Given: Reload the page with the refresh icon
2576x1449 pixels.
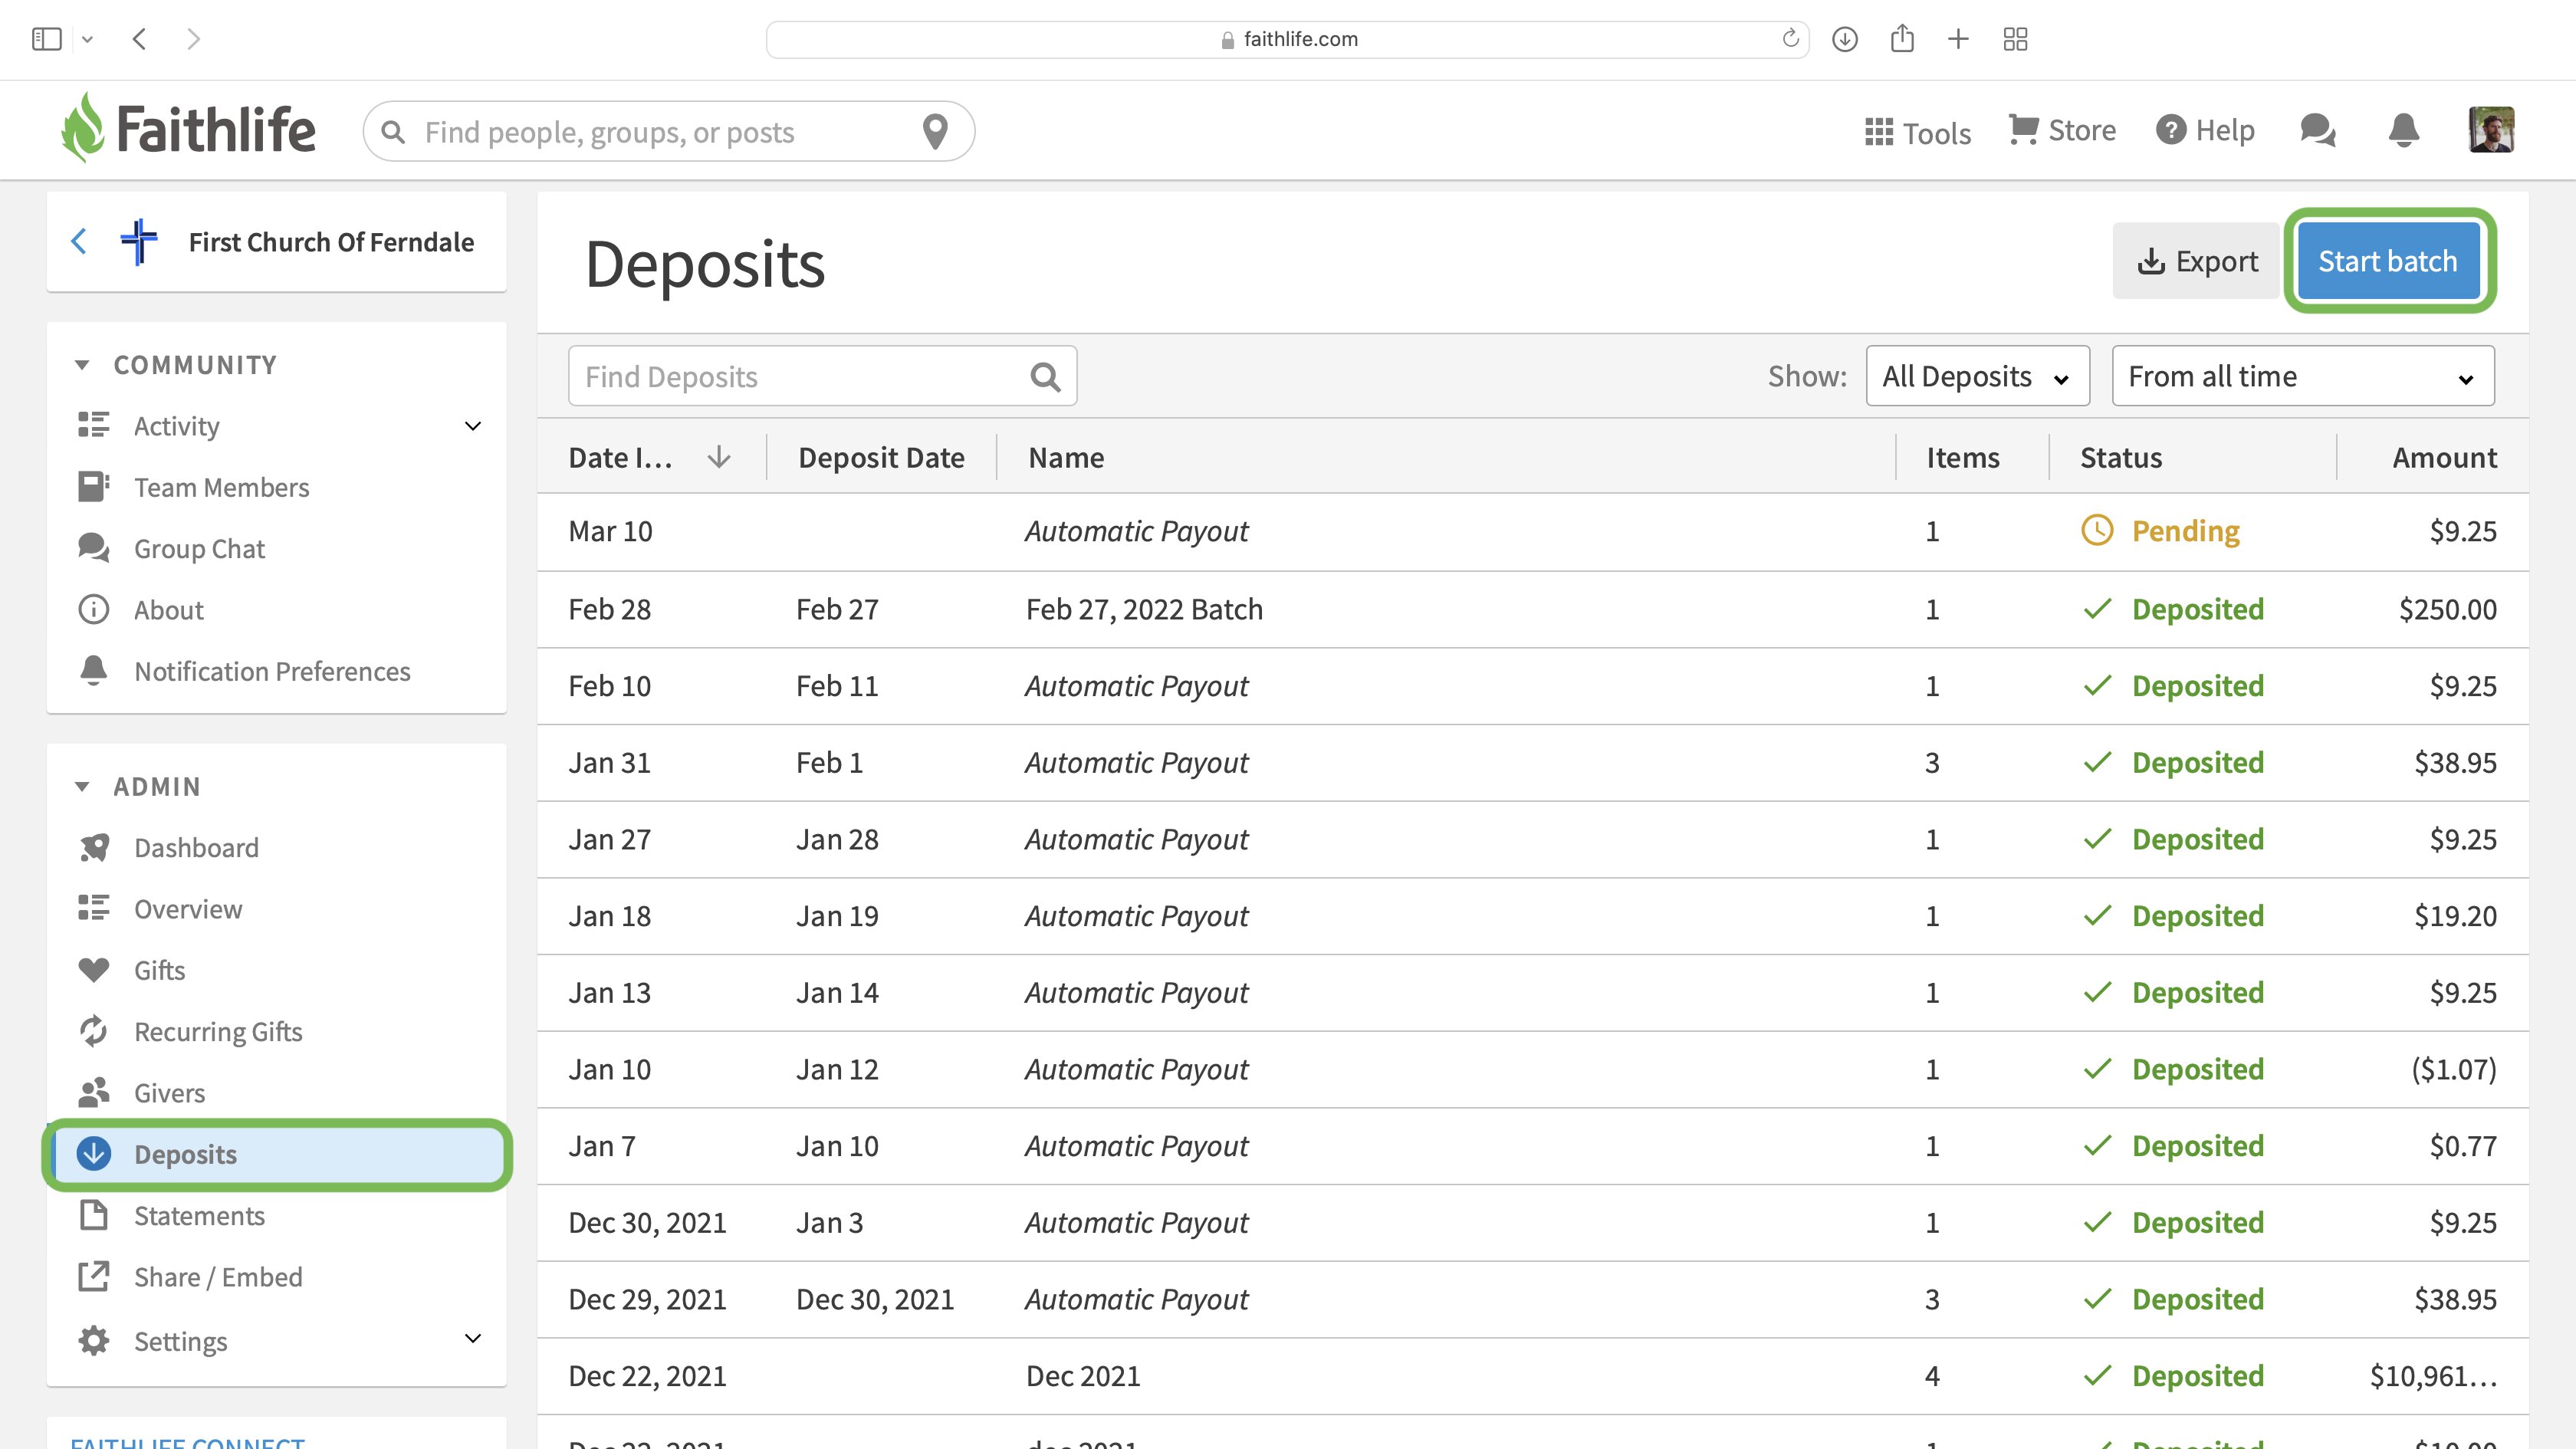Looking at the screenshot, I should pyautogui.click(x=1790, y=38).
